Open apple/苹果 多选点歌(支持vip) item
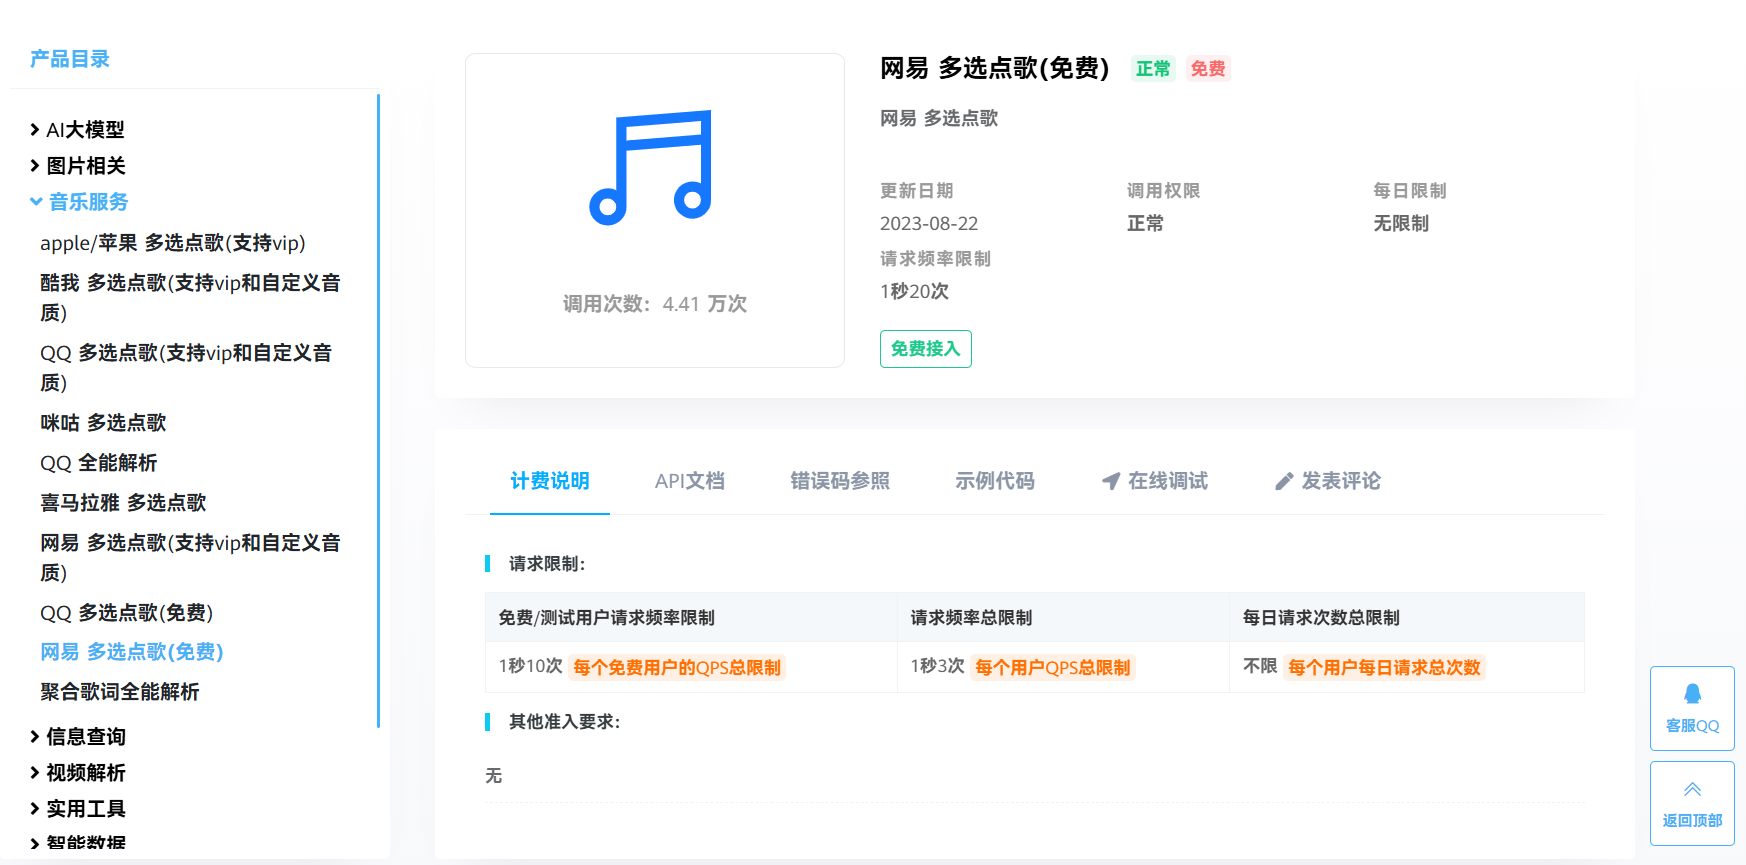Image resolution: width=1746 pixels, height=865 pixels. (x=173, y=243)
